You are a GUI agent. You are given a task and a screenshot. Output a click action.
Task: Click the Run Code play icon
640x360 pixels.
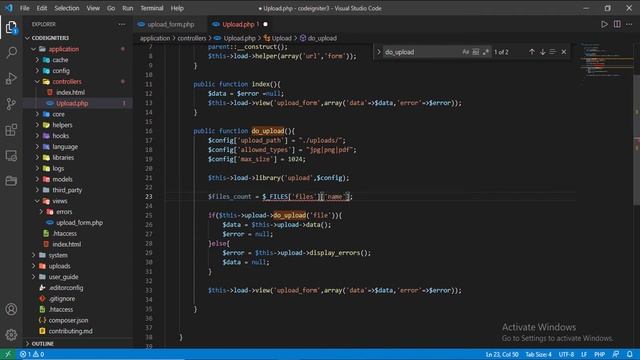click(604, 24)
